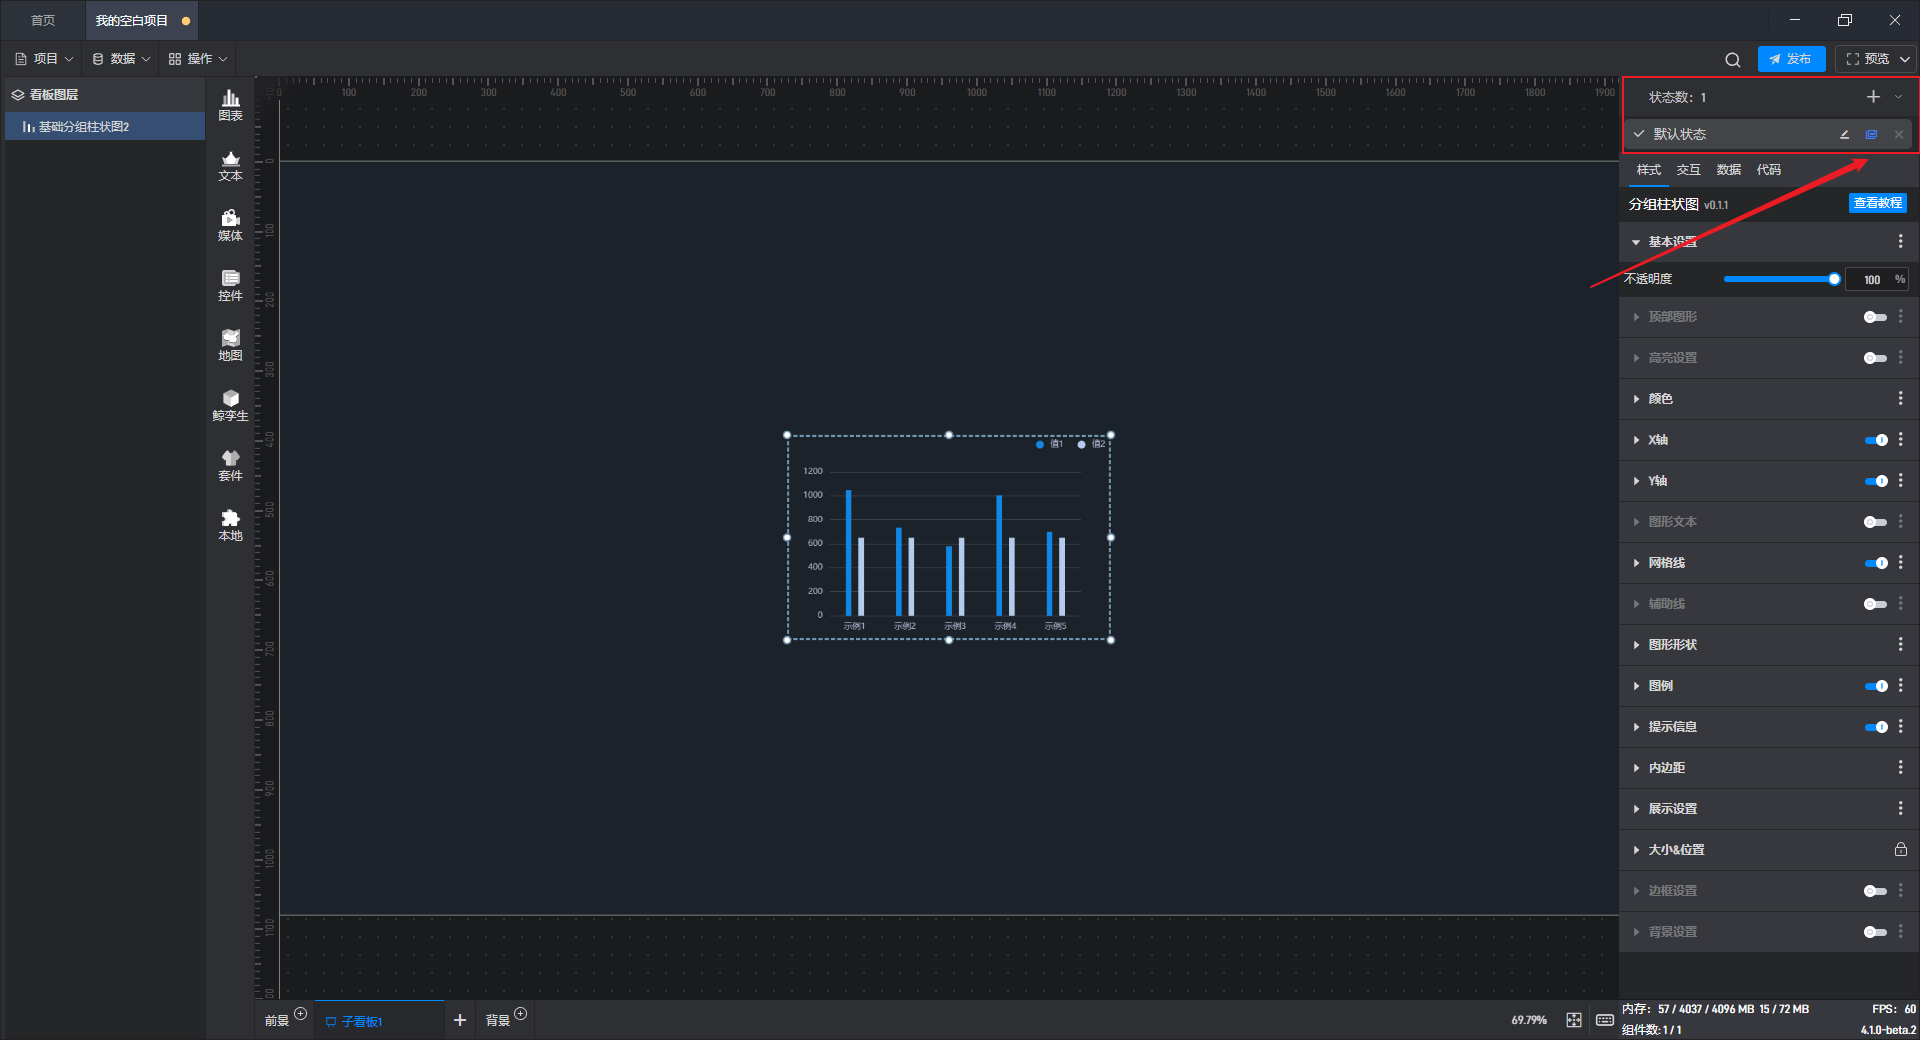Screen dimensions: 1920x1040
Task: Click the search magnifier icon in toolbar
Action: (x=1733, y=60)
